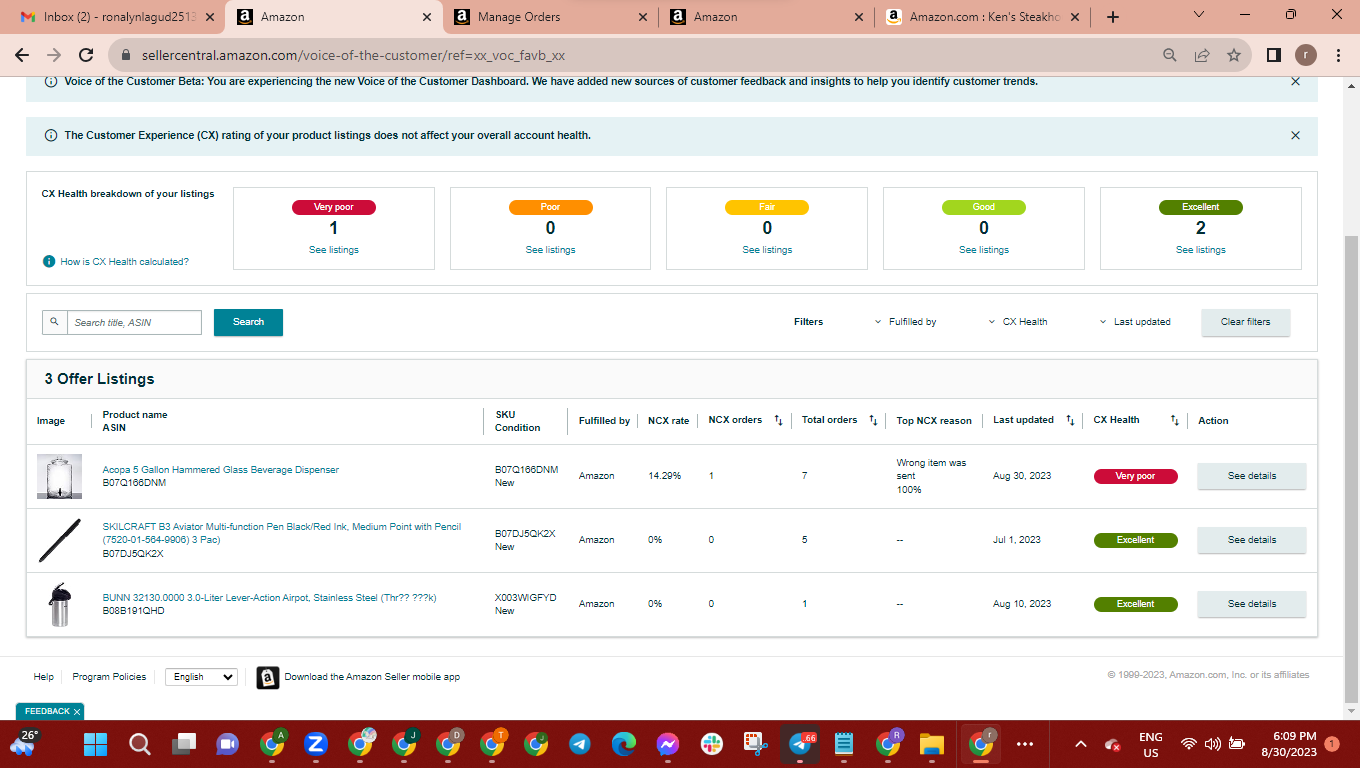
Task: Open the Chrome three-dot menu
Action: pyautogui.click(x=1339, y=55)
